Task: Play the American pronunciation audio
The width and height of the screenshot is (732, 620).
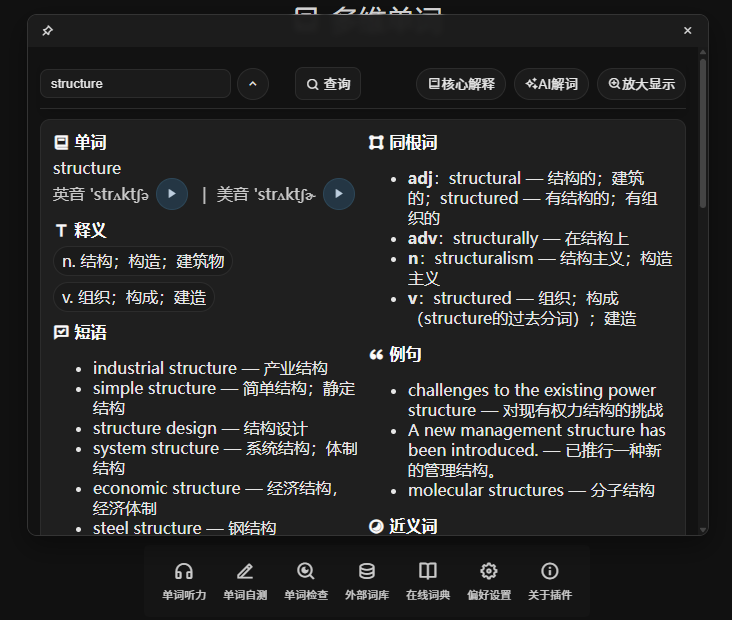Action: (x=339, y=193)
